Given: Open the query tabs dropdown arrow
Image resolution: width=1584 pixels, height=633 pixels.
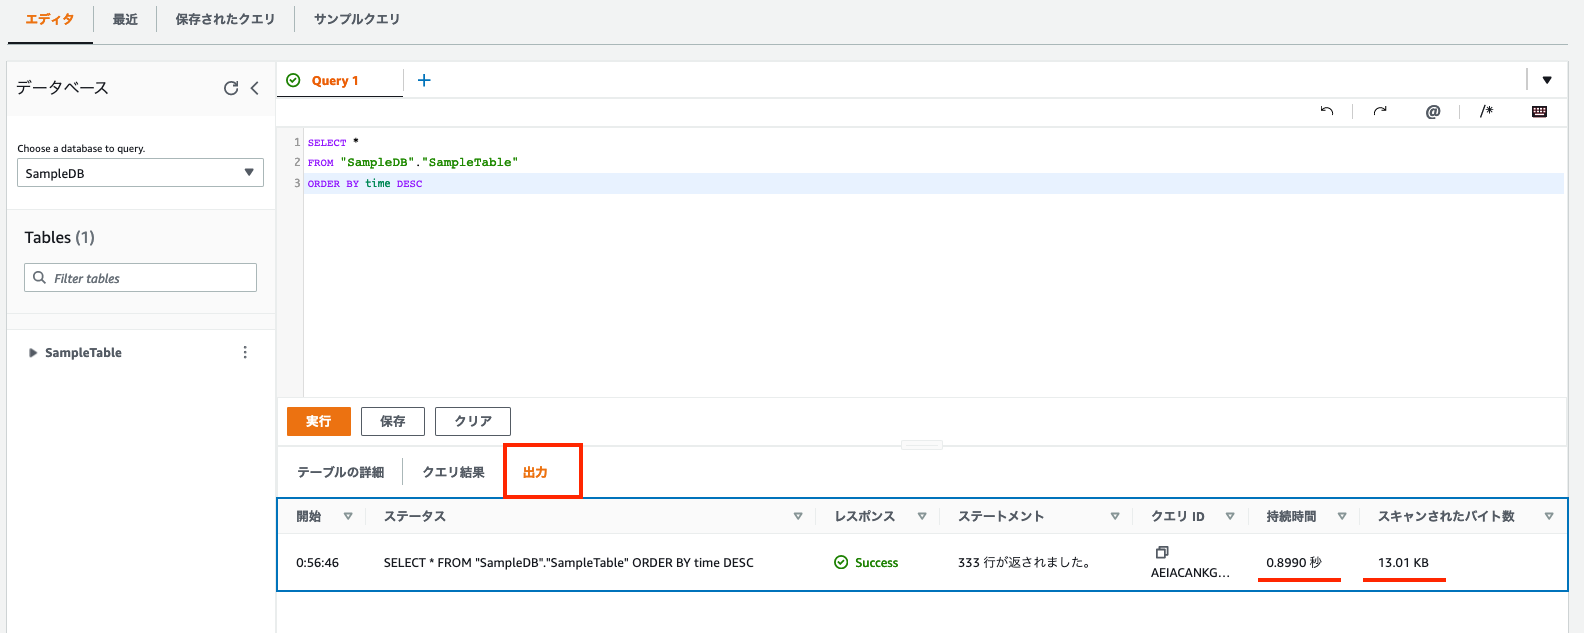Looking at the screenshot, I should coord(1547,80).
